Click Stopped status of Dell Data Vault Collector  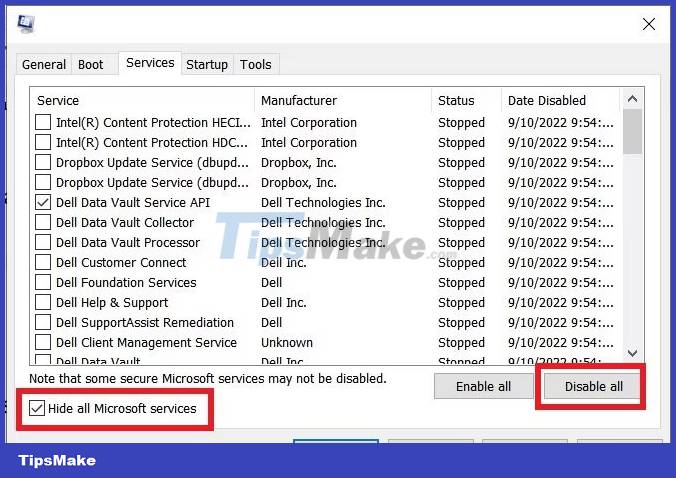461,223
